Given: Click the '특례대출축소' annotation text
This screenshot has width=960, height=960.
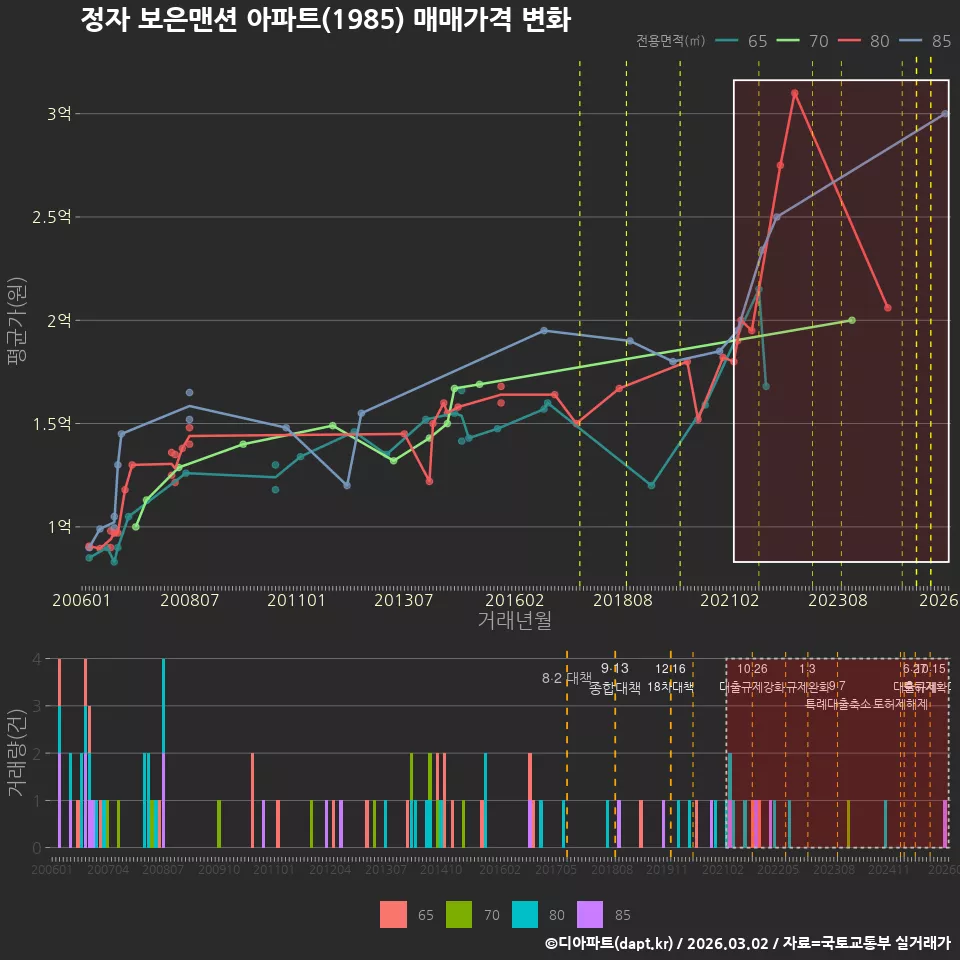Looking at the screenshot, I should click(x=838, y=704).
